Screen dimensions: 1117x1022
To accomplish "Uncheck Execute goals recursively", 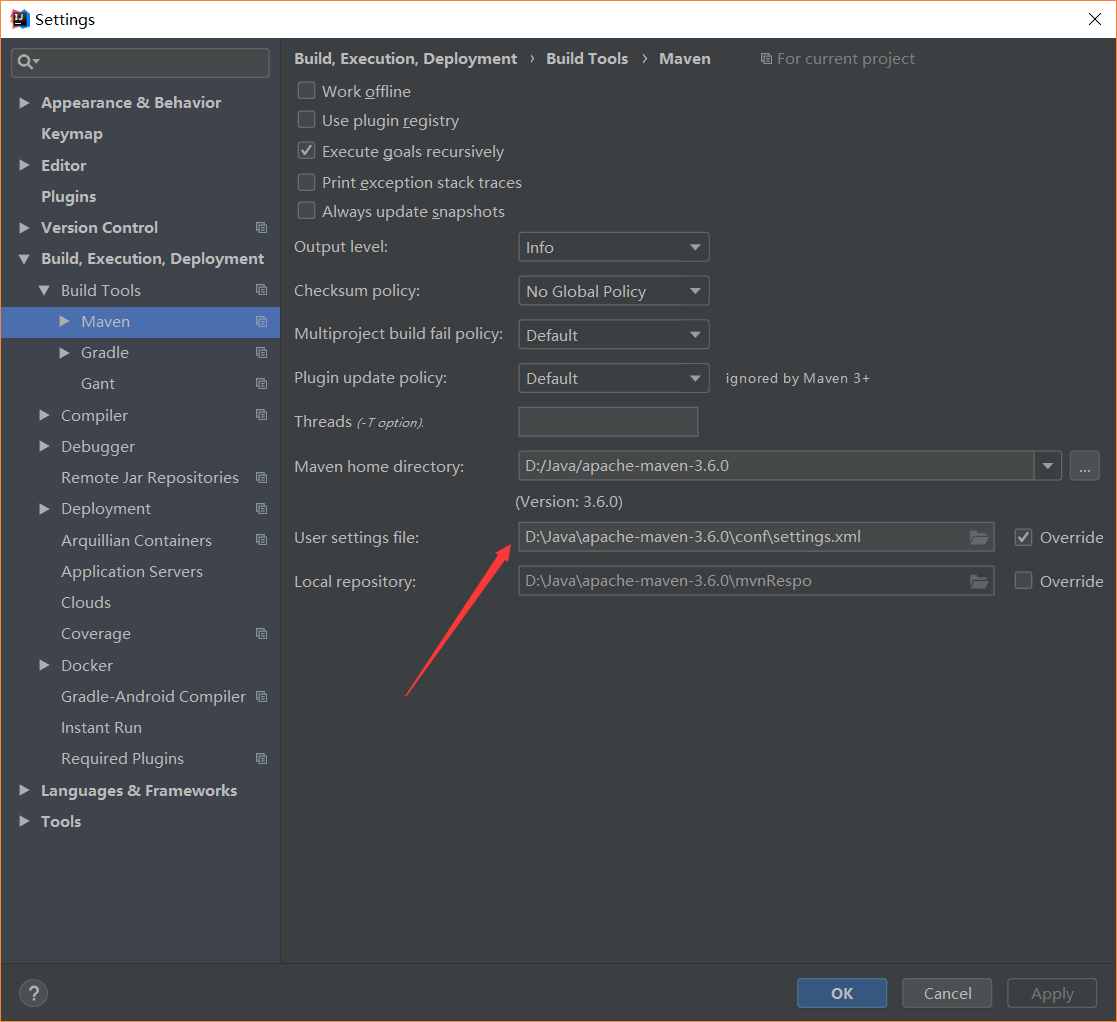I will coord(306,150).
